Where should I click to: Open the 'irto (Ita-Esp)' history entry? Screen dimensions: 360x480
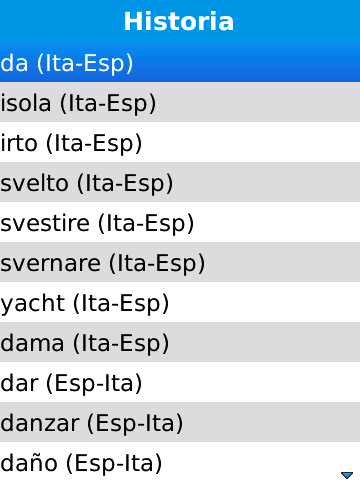click(x=180, y=142)
